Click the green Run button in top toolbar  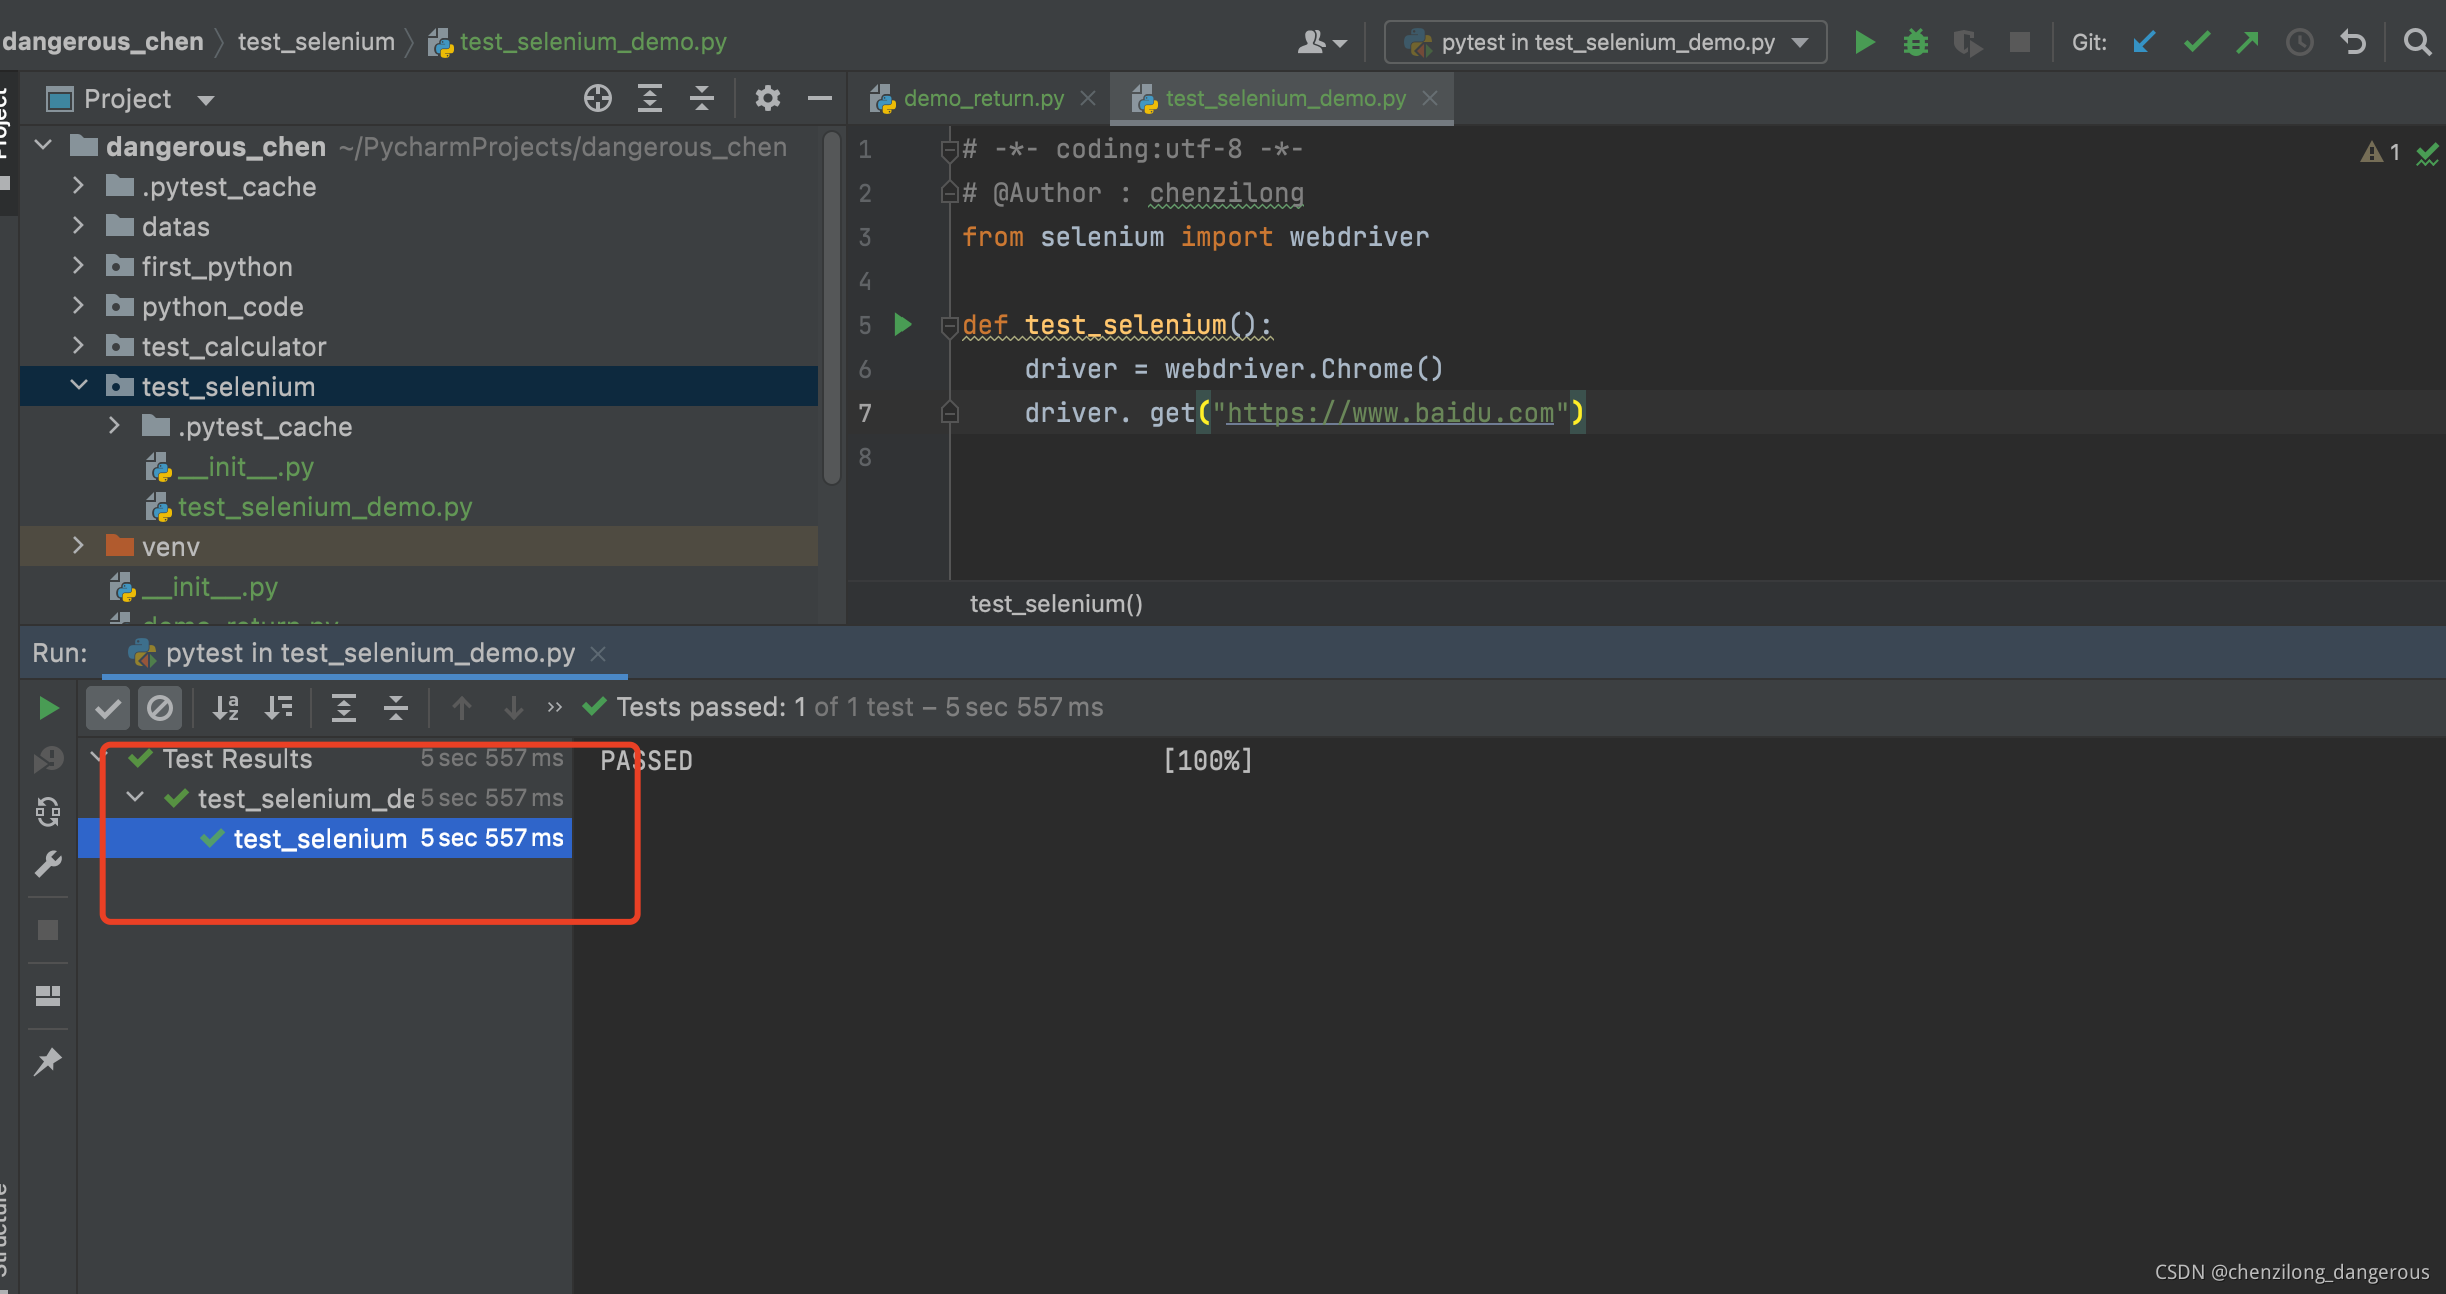[x=1864, y=42]
